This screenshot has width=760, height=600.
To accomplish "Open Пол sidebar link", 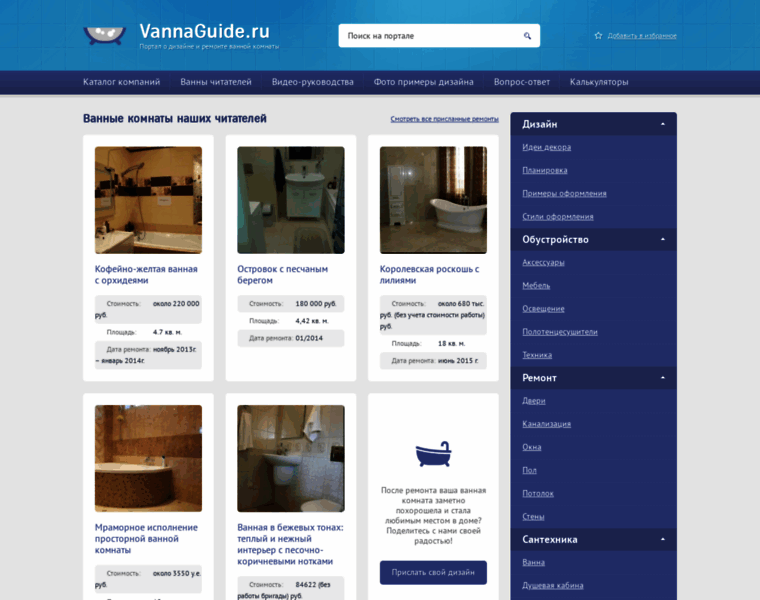I will point(529,470).
